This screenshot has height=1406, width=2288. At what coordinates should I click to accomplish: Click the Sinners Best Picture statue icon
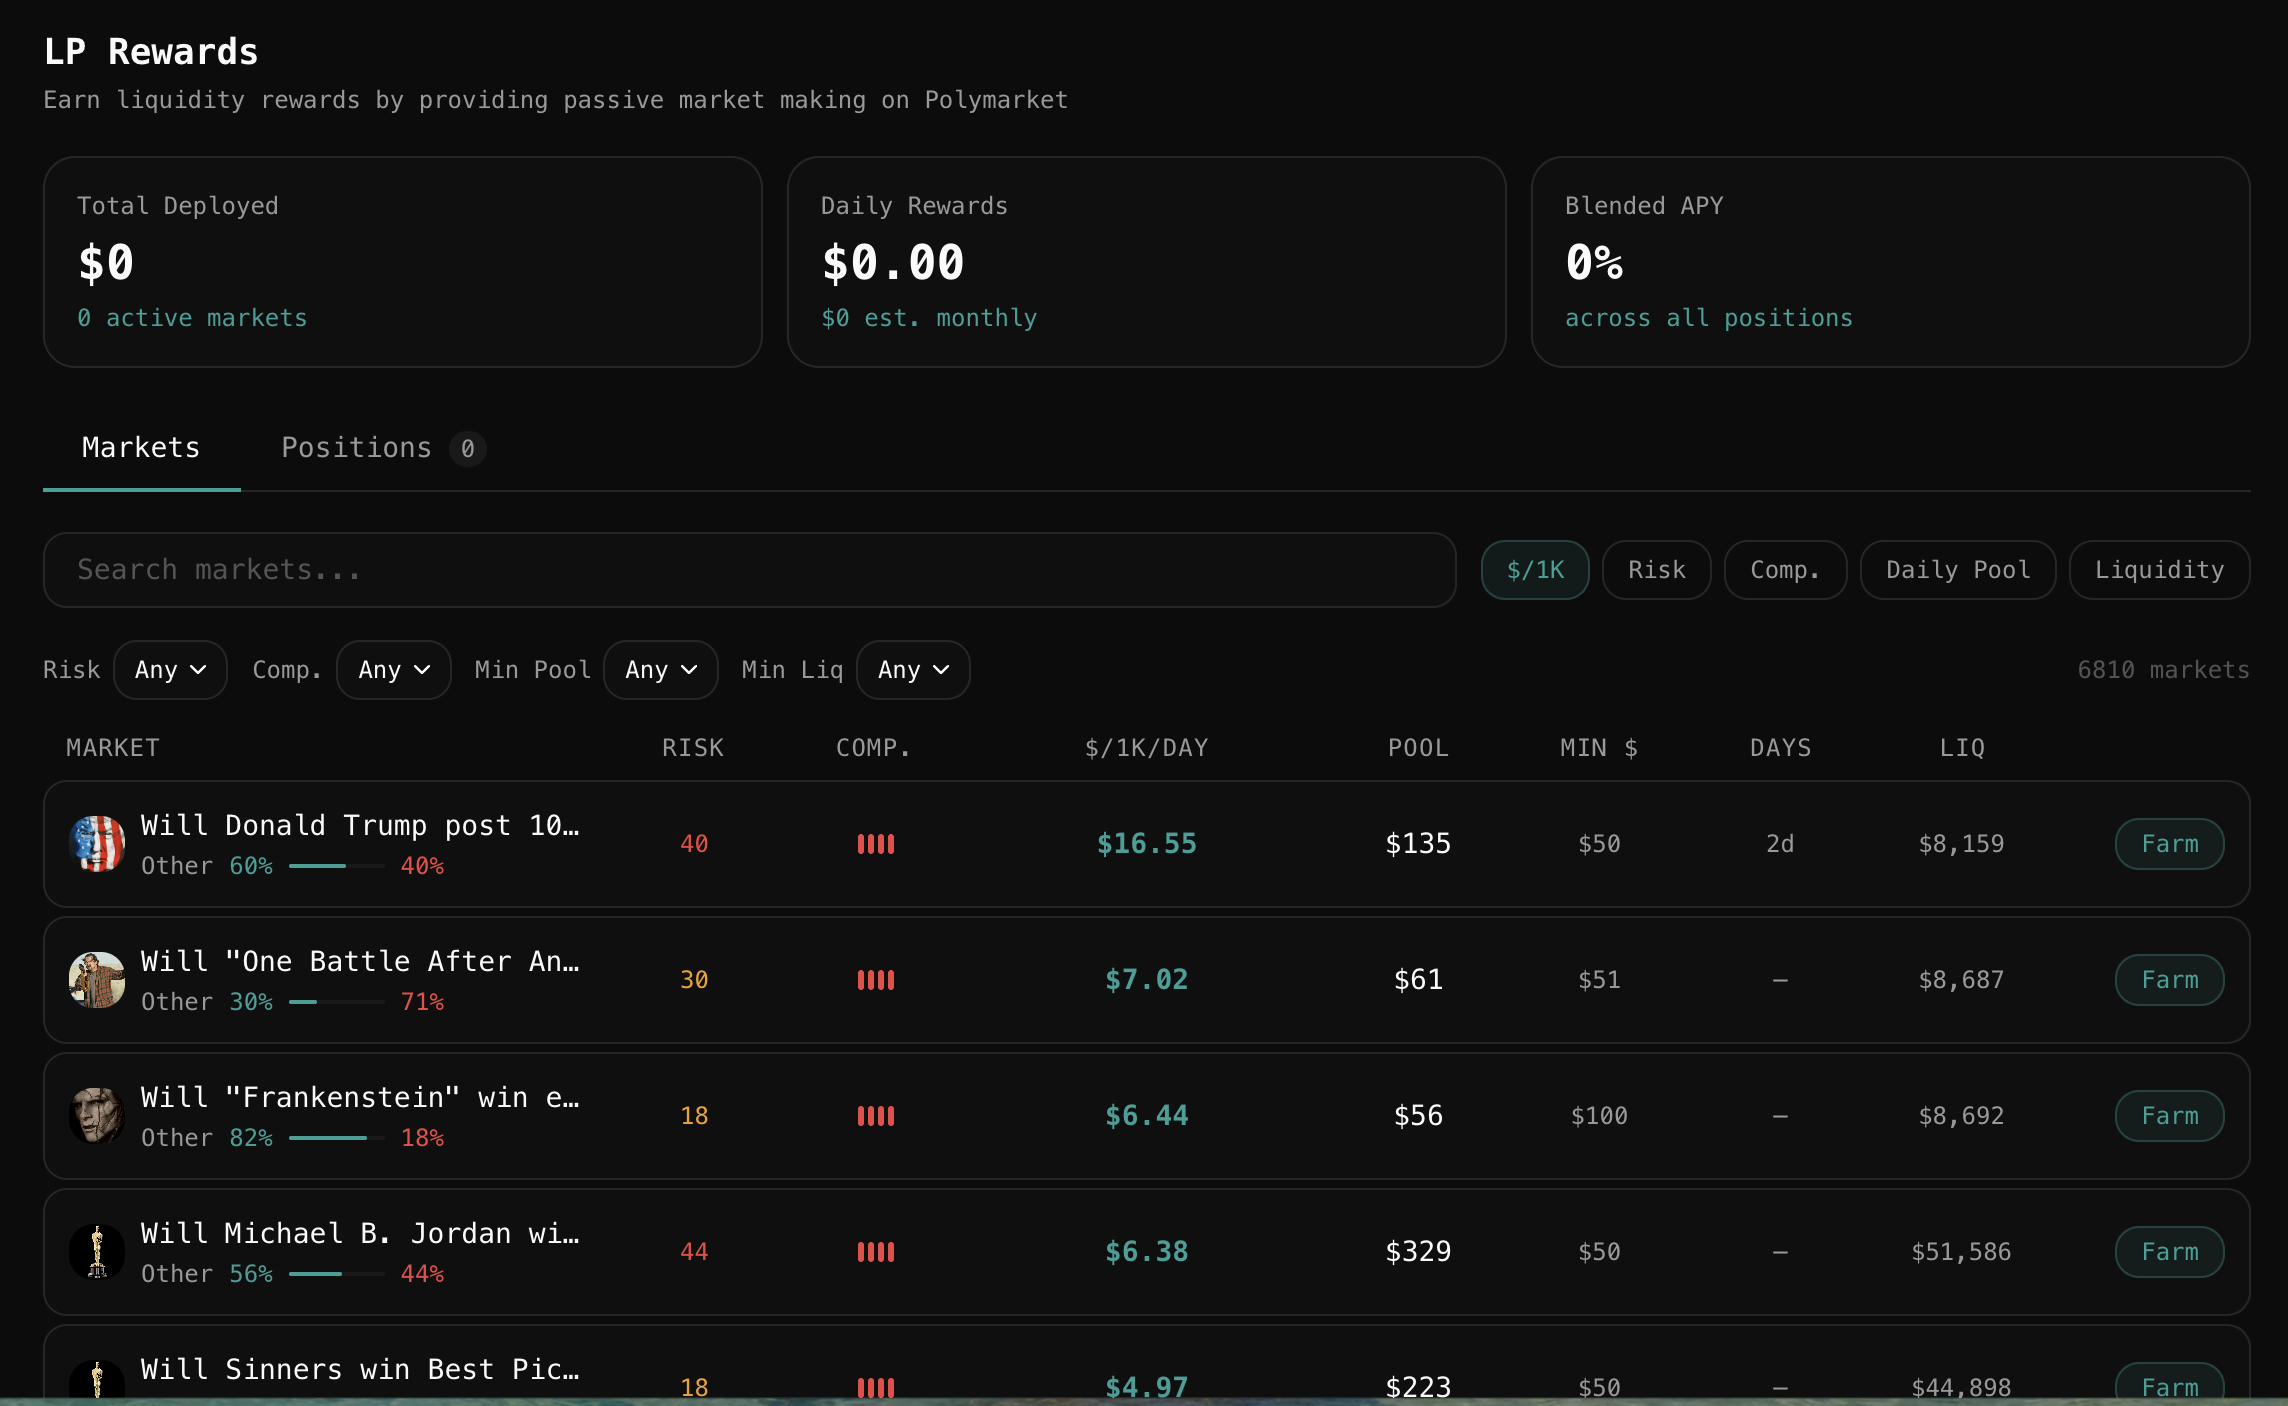(97, 1382)
